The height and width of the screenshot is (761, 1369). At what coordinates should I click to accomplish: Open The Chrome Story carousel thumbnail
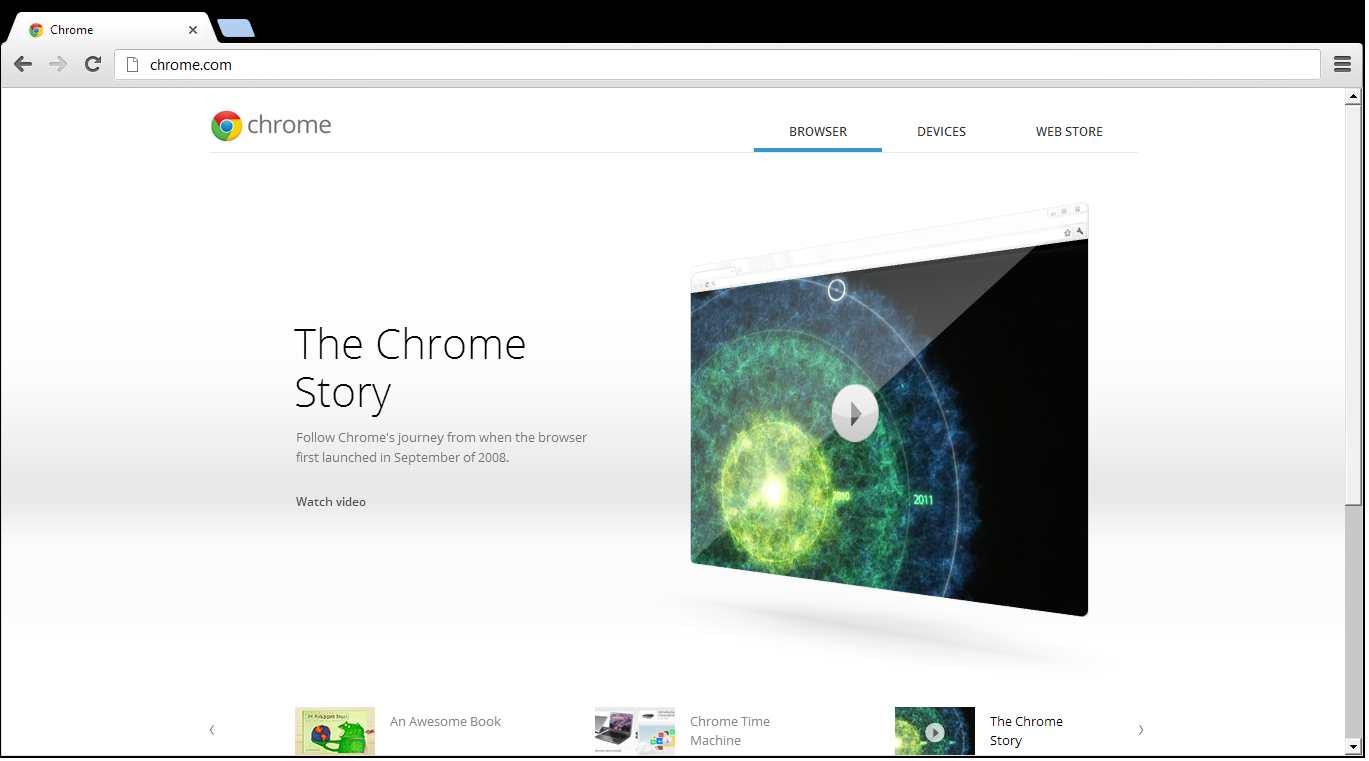935,731
